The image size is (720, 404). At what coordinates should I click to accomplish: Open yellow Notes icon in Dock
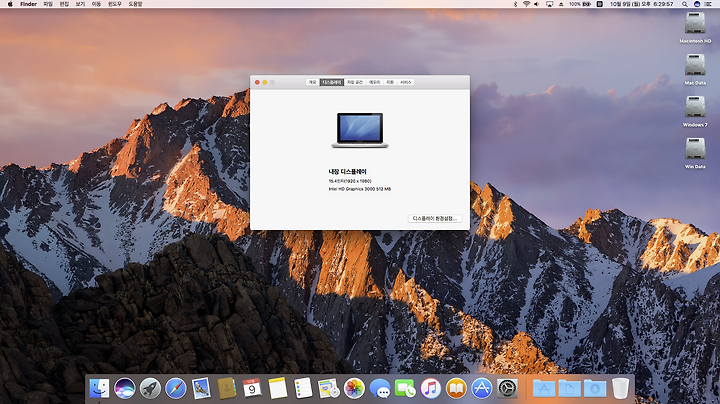tap(278, 388)
